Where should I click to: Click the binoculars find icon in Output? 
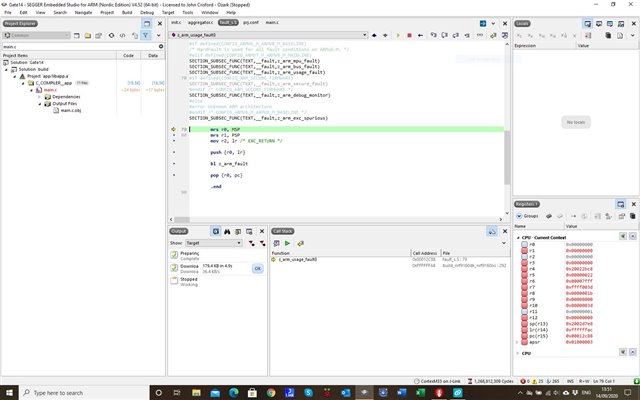pos(227,232)
